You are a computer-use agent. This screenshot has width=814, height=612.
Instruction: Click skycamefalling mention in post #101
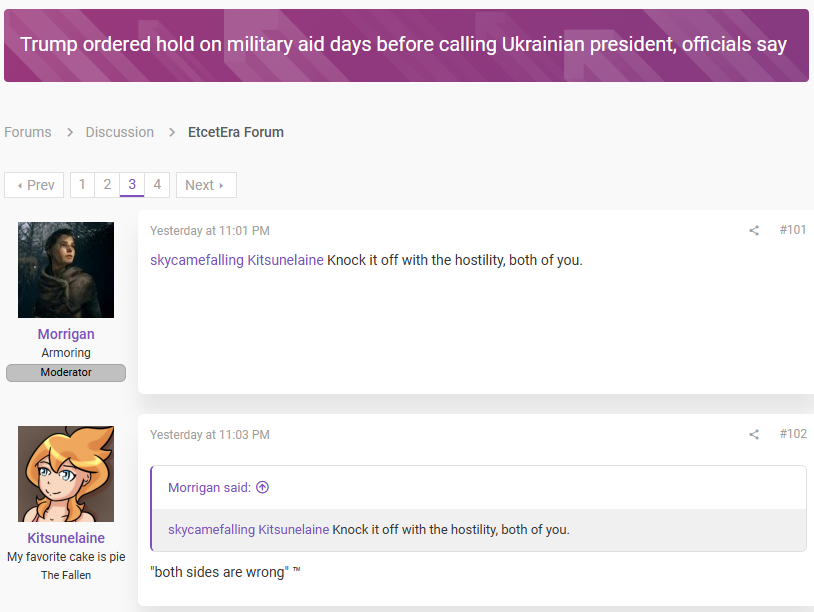pos(197,260)
